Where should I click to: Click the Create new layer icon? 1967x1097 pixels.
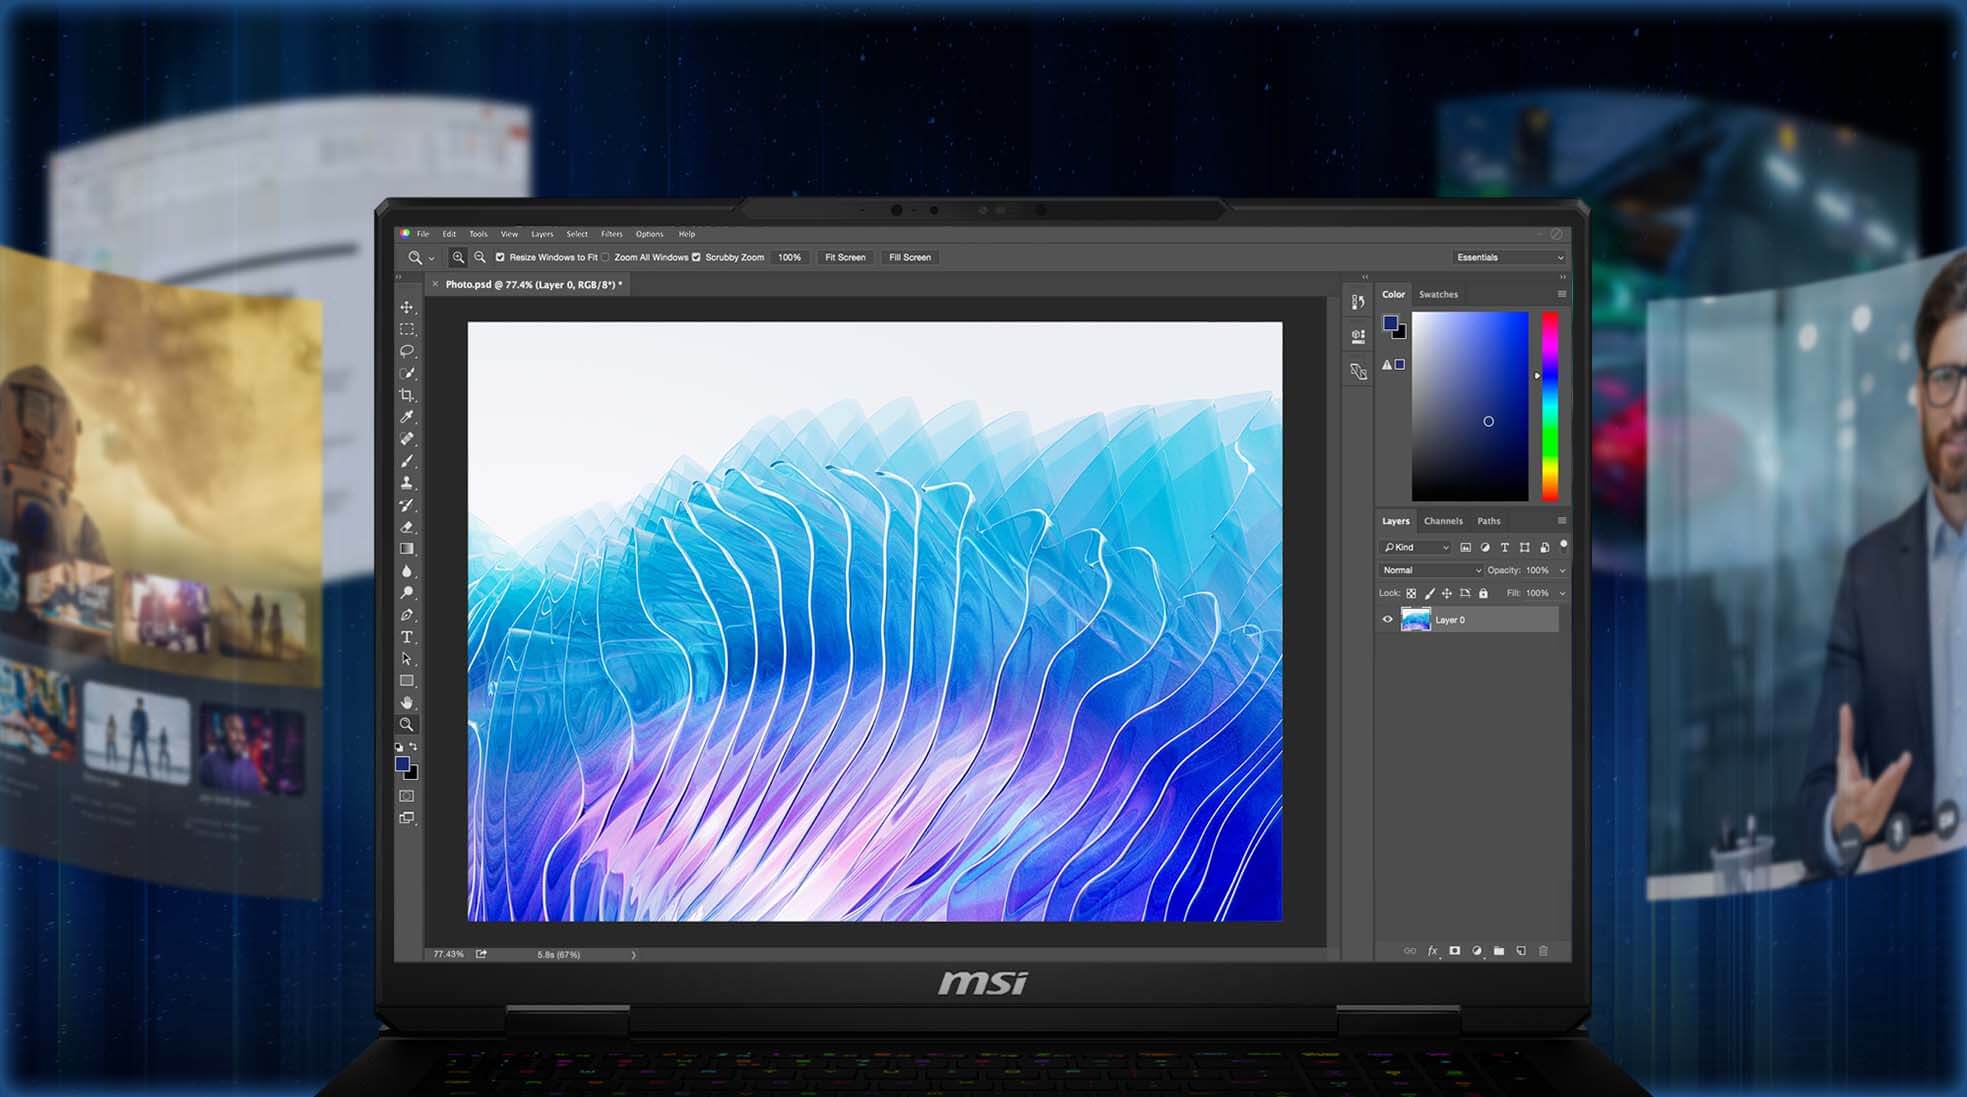pos(1521,951)
